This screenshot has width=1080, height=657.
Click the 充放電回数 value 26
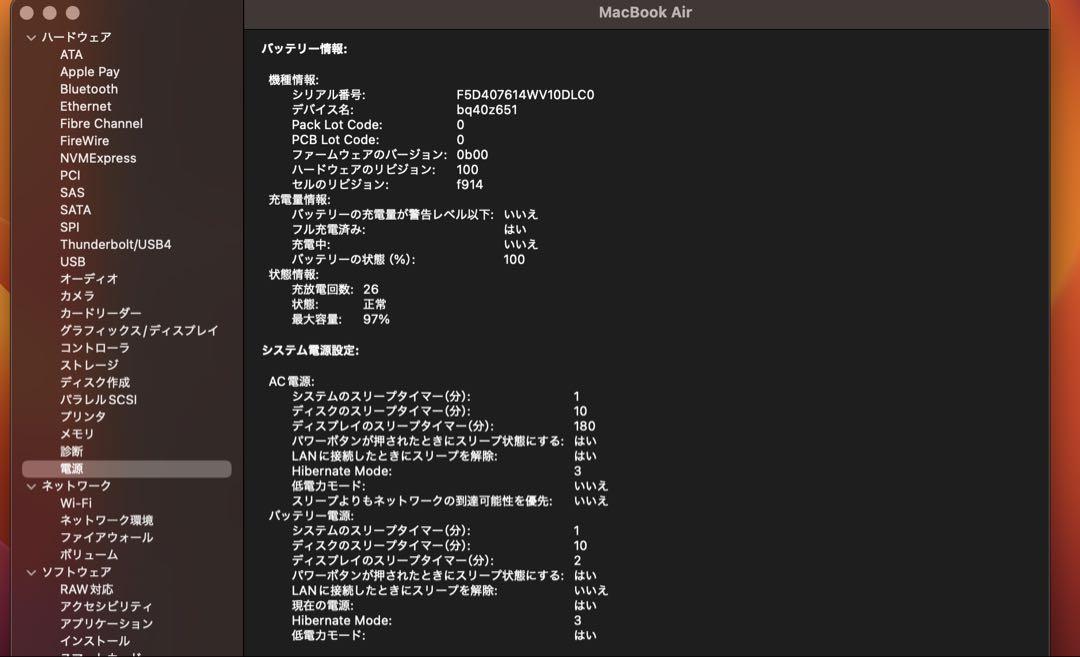[371, 289]
